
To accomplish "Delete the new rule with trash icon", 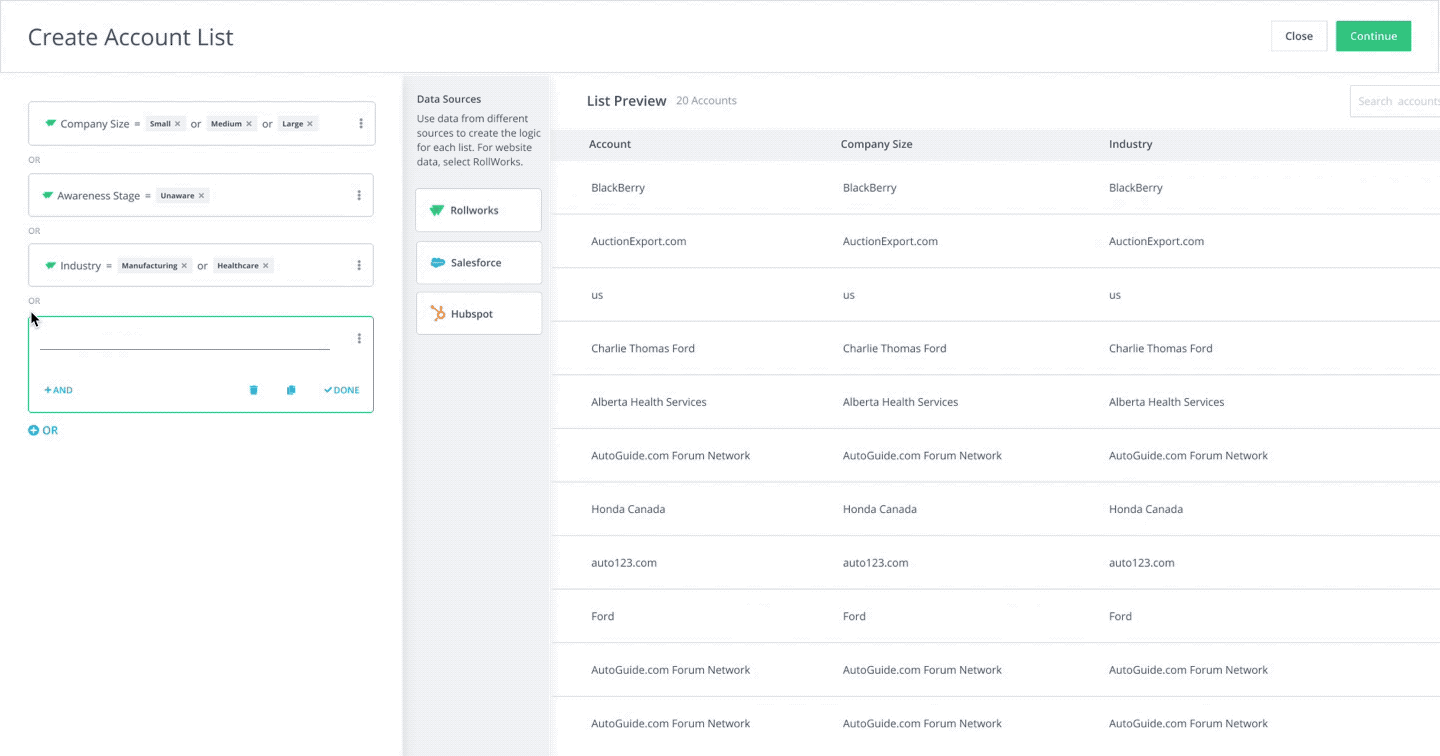I will pos(253,390).
